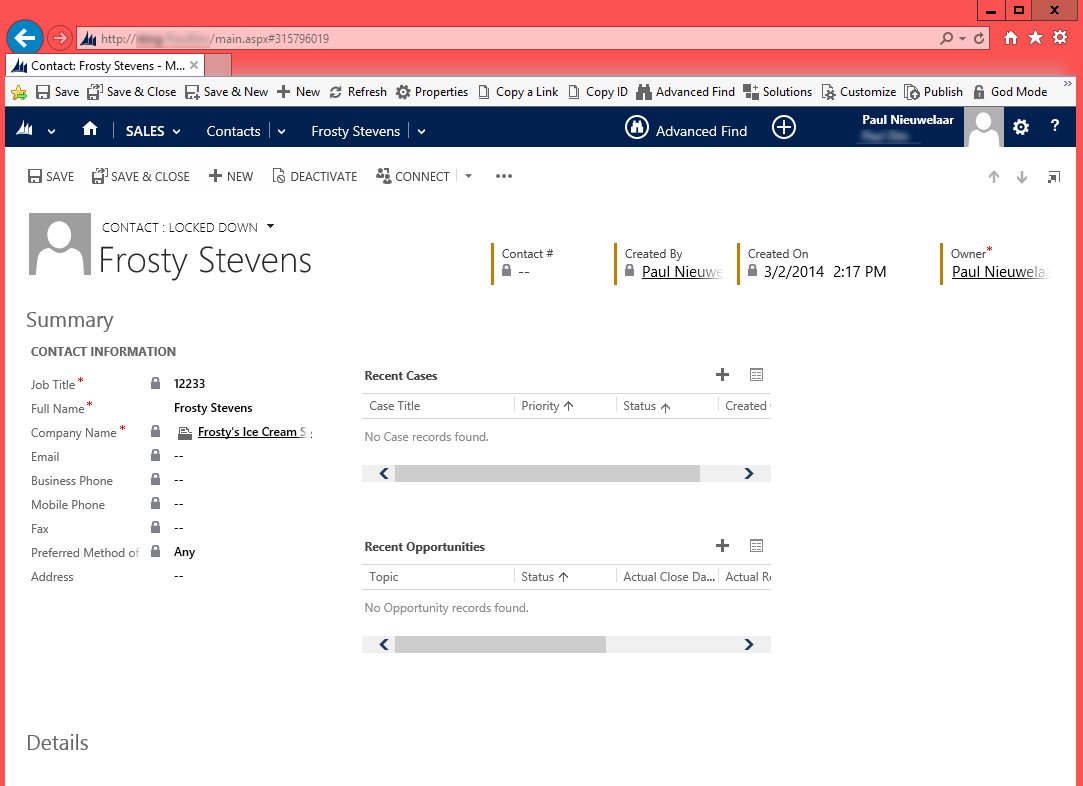Open the settings gear in the CRM header
The image size is (1083, 786).
click(1020, 127)
